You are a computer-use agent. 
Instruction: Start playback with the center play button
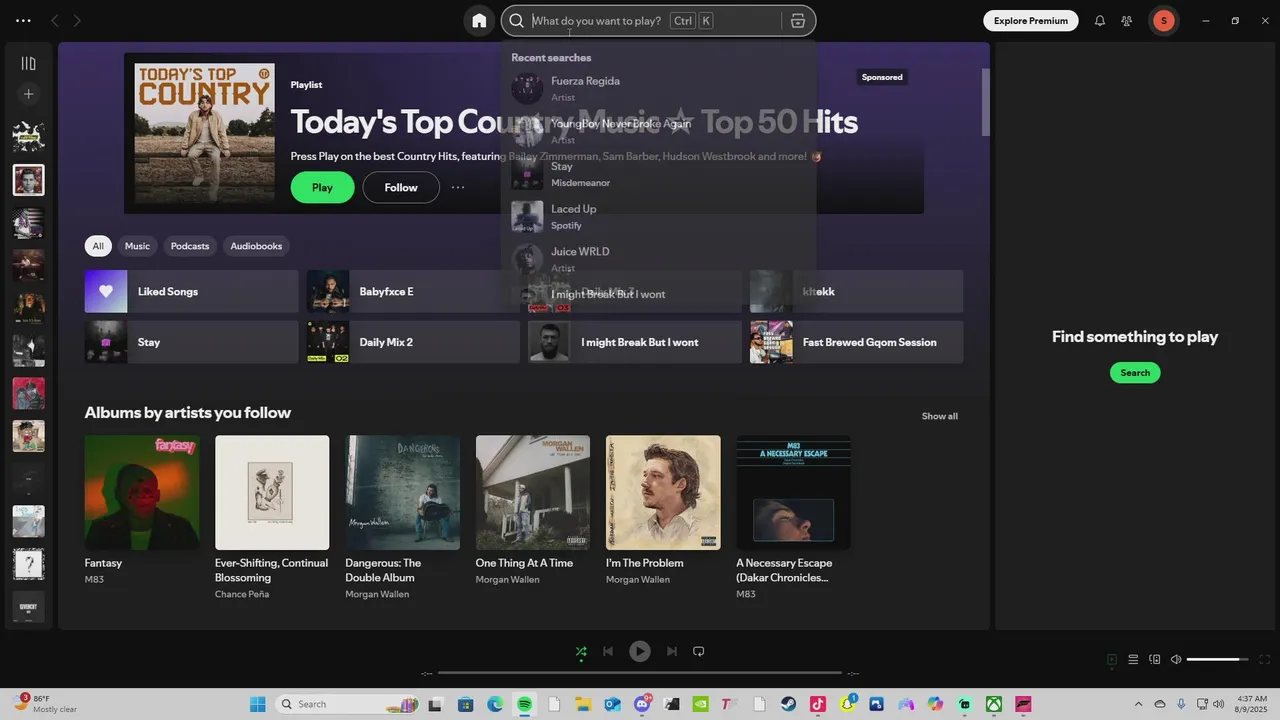(x=640, y=652)
